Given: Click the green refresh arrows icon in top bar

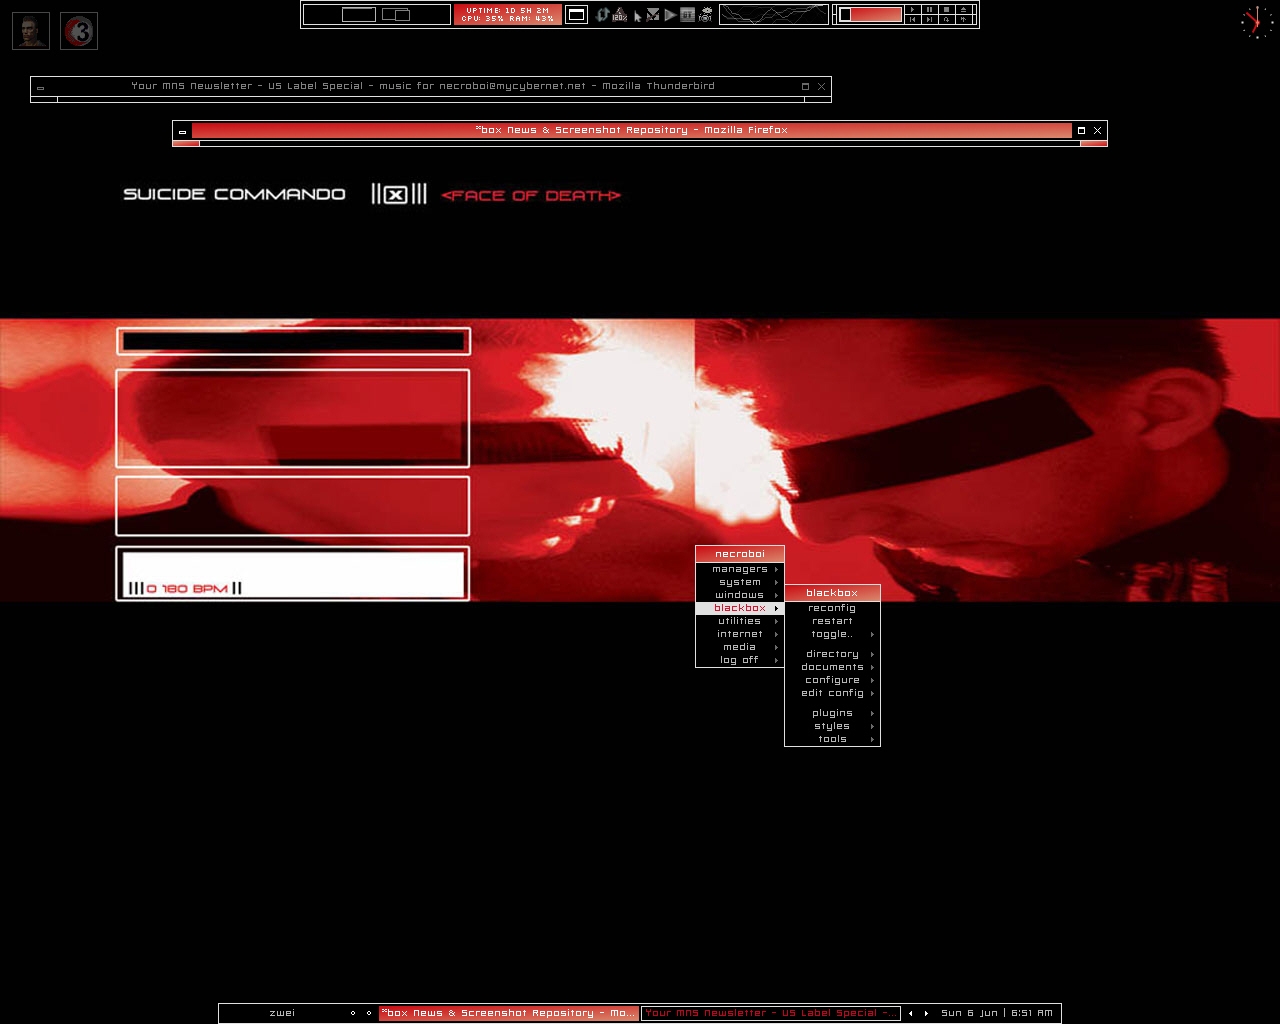Looking at the screenshot, I should (x=602, y=14).
